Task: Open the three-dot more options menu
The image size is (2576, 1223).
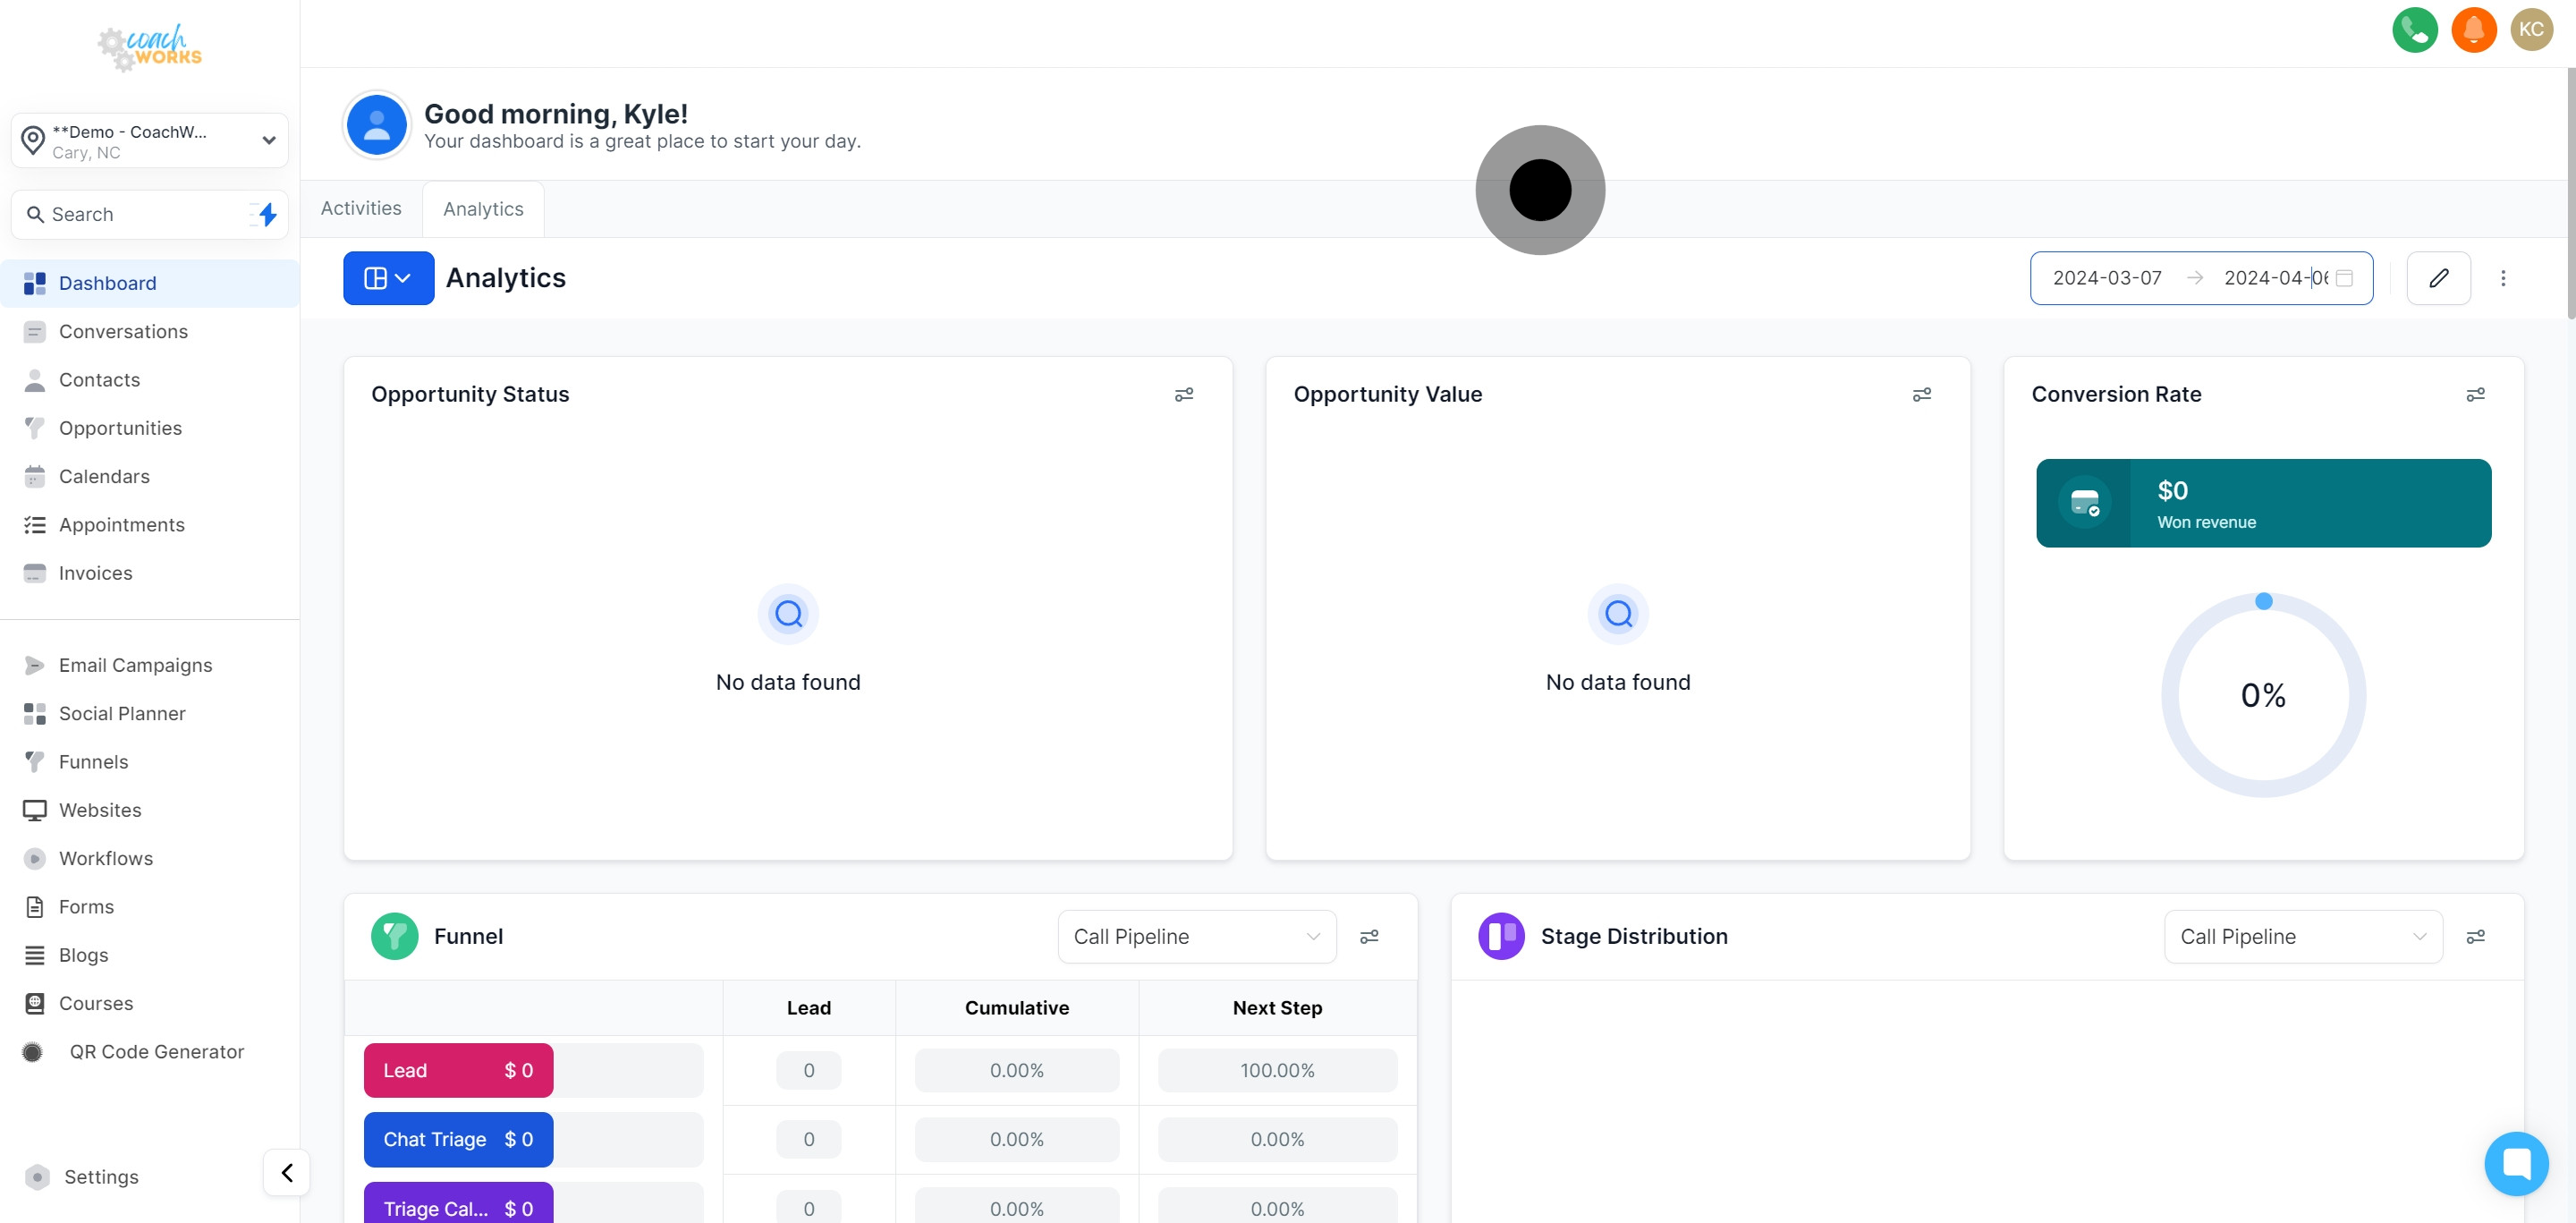Action: coord(2503,278)
